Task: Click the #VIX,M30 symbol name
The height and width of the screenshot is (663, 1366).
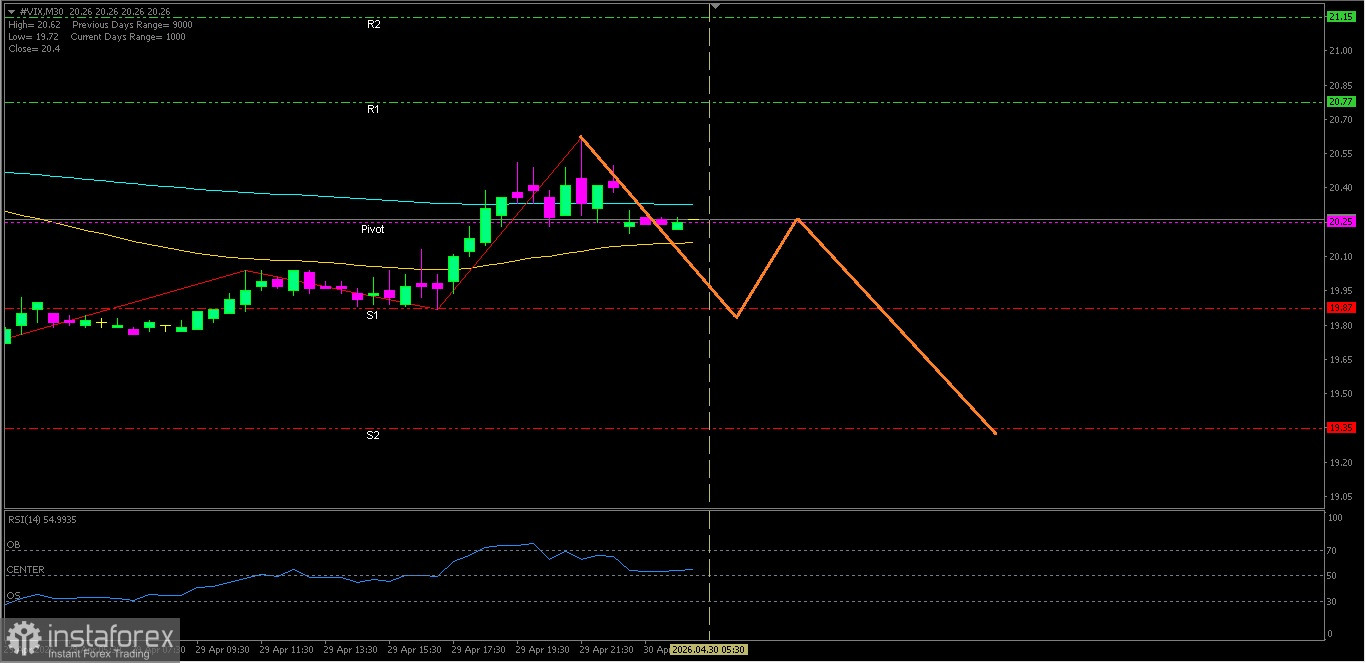Action: 40,12
